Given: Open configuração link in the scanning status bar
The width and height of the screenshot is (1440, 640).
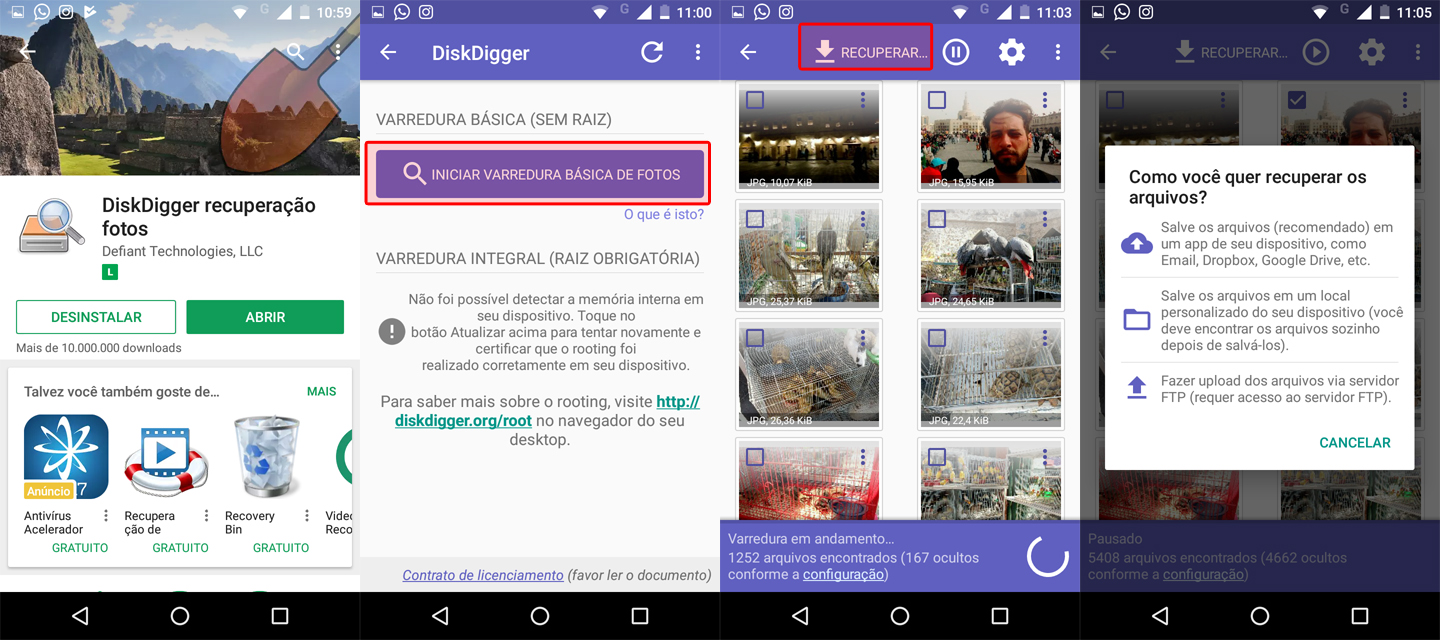Looking at the screenshot, I should (844, 574).
